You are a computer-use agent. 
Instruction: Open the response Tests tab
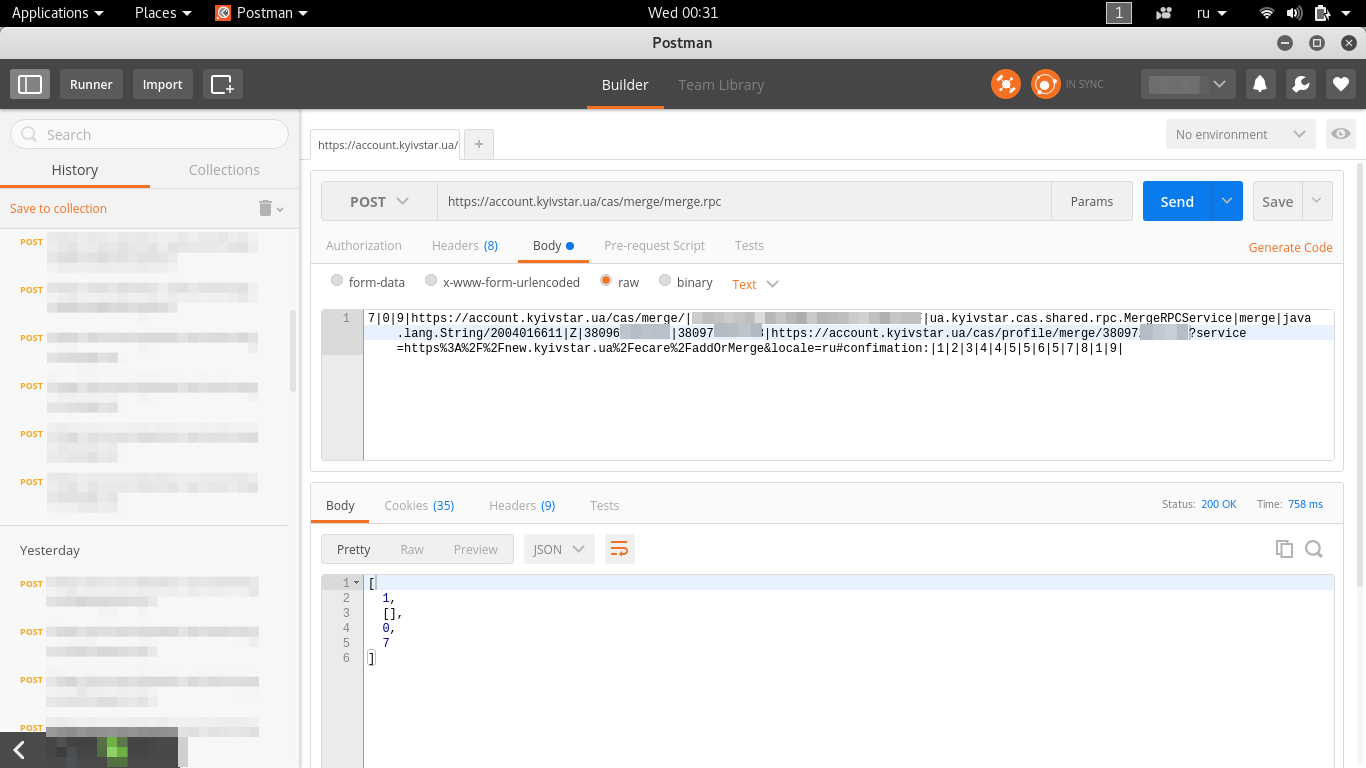(x=604, y=505)
